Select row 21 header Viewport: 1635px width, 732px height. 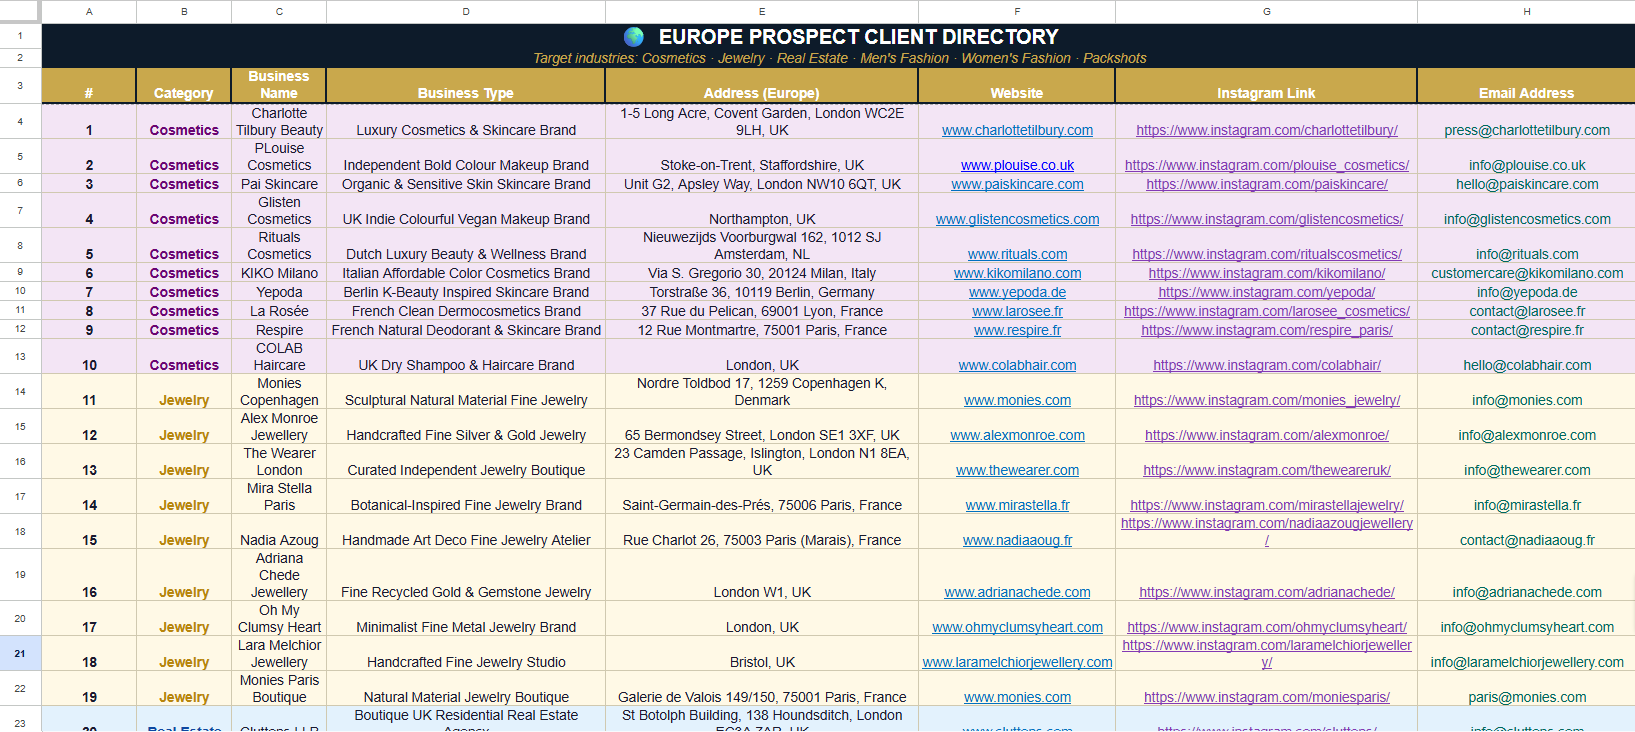pyautogui.click(x=20, y=653)
